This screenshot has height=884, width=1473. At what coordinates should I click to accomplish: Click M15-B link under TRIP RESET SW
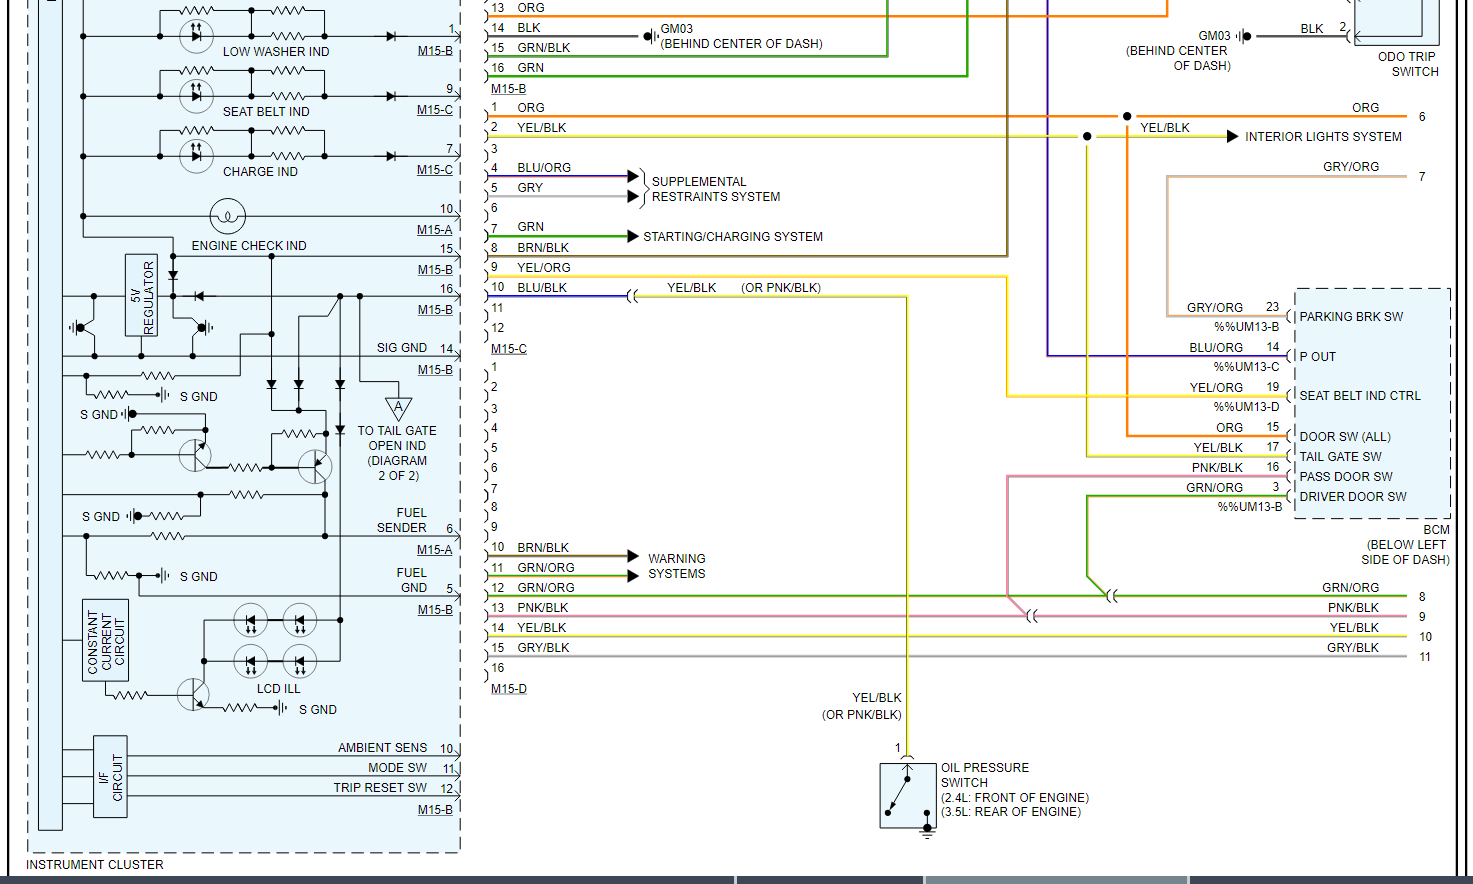[x=435, y=810]
